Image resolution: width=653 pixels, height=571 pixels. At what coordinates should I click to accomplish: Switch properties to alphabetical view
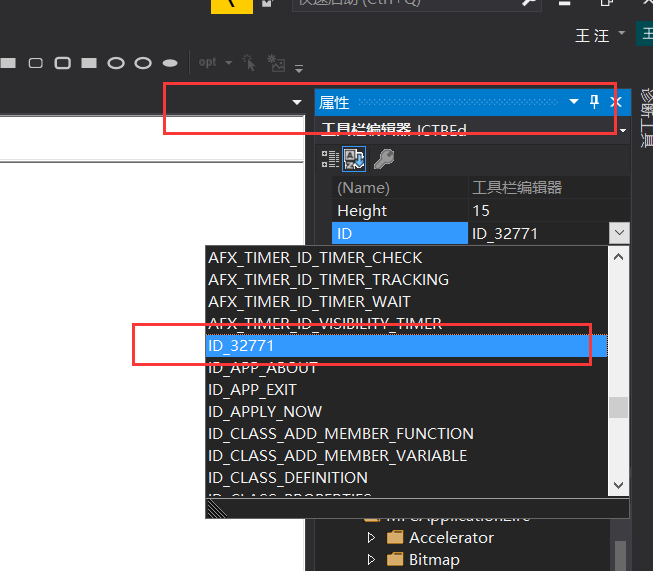(354, 159)
